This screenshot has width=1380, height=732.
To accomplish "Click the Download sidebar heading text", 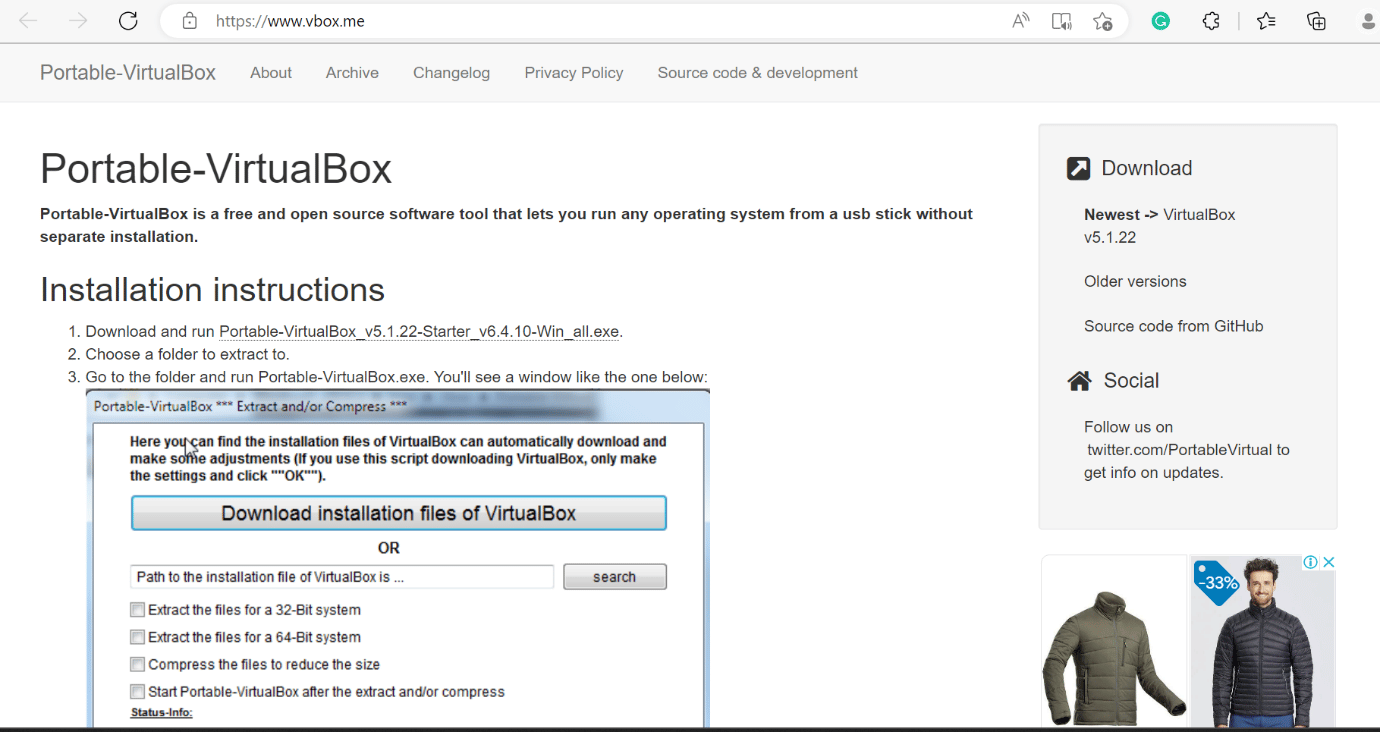I will click(x=1147, y=168).
